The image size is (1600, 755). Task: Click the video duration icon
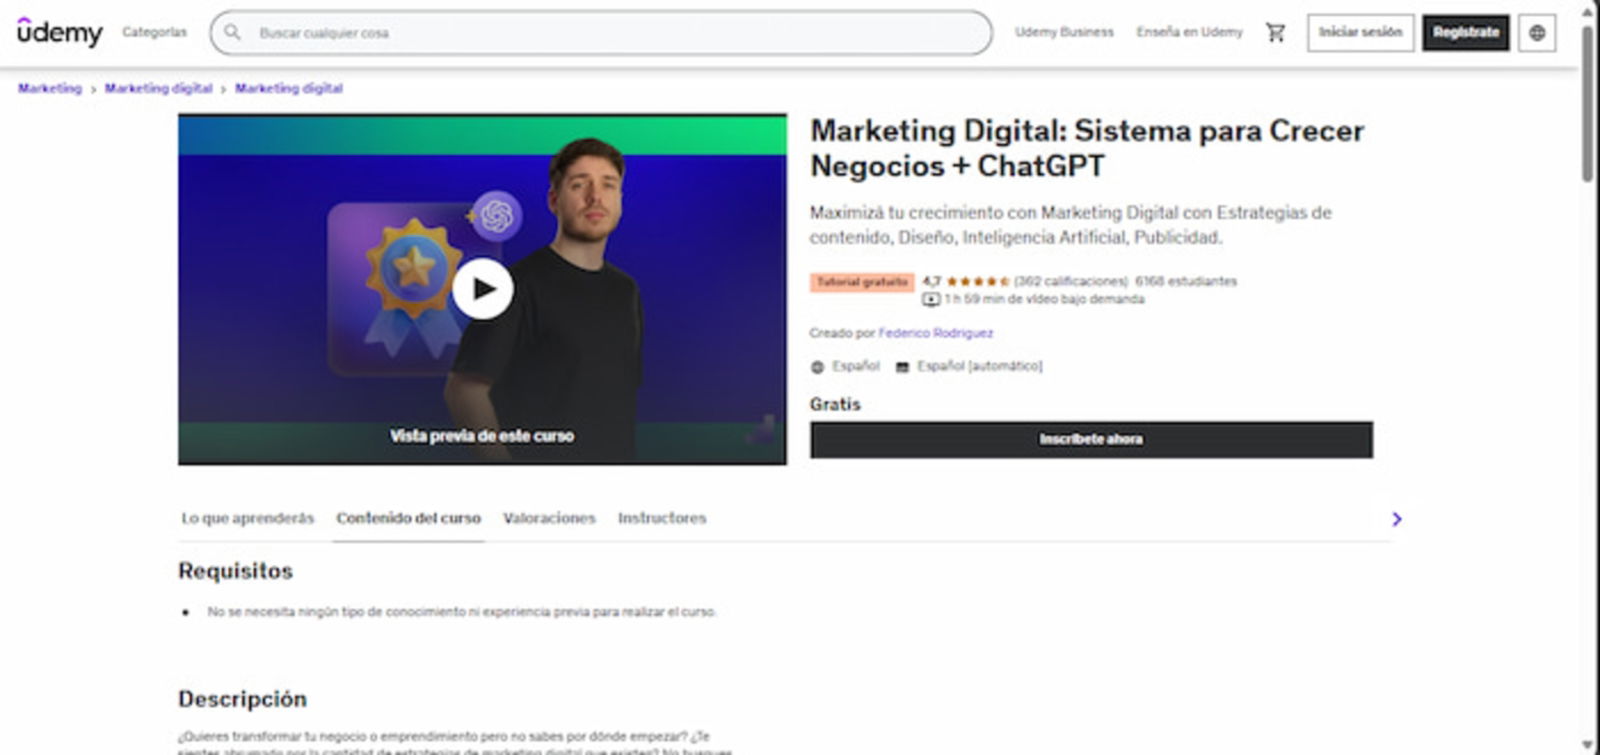click(930, 299)
